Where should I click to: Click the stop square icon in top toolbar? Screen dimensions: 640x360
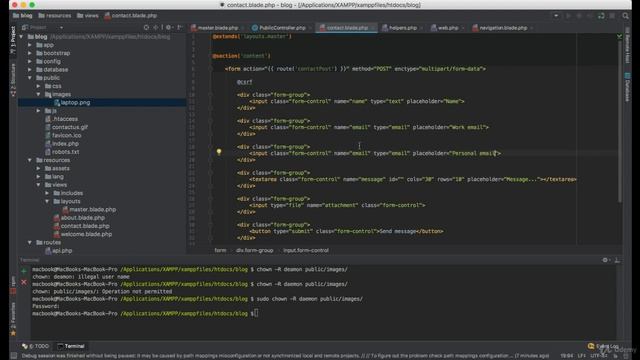[x=612, y=16]
